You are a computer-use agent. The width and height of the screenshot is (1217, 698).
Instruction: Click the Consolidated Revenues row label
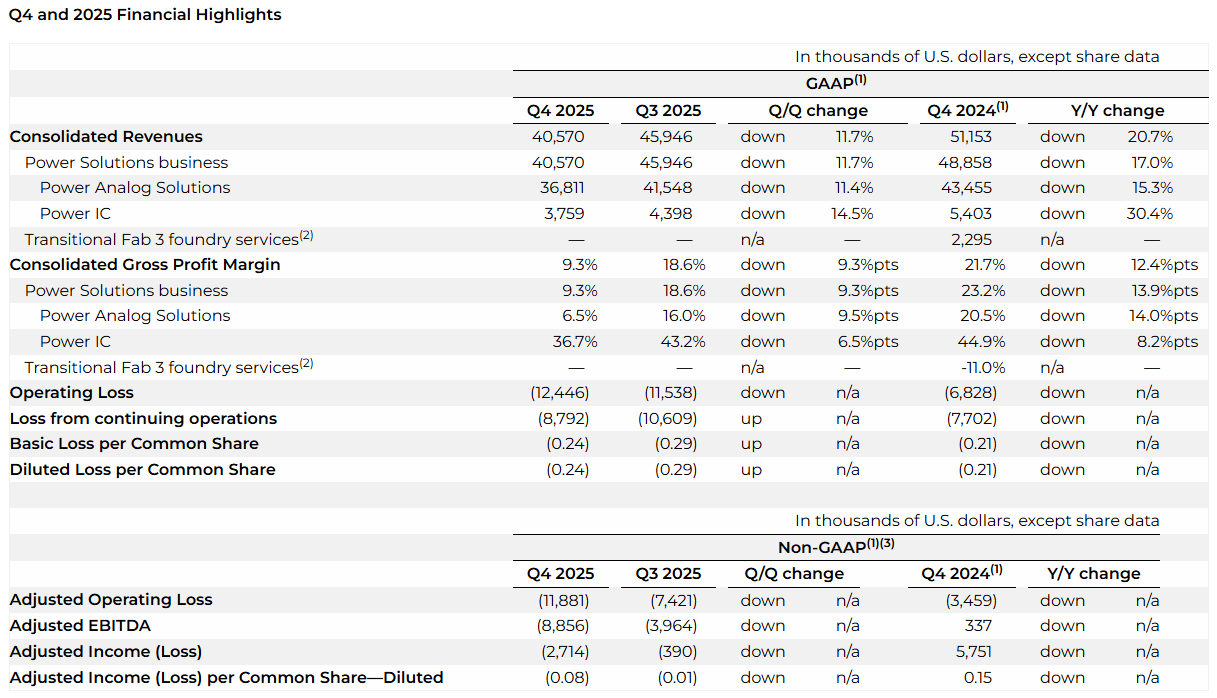click(106, 137)
